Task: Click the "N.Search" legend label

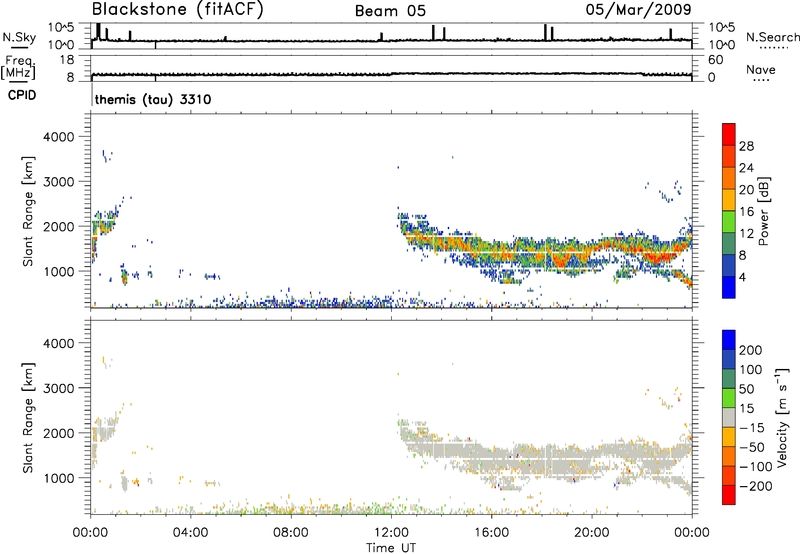Action: click(773, 37)
